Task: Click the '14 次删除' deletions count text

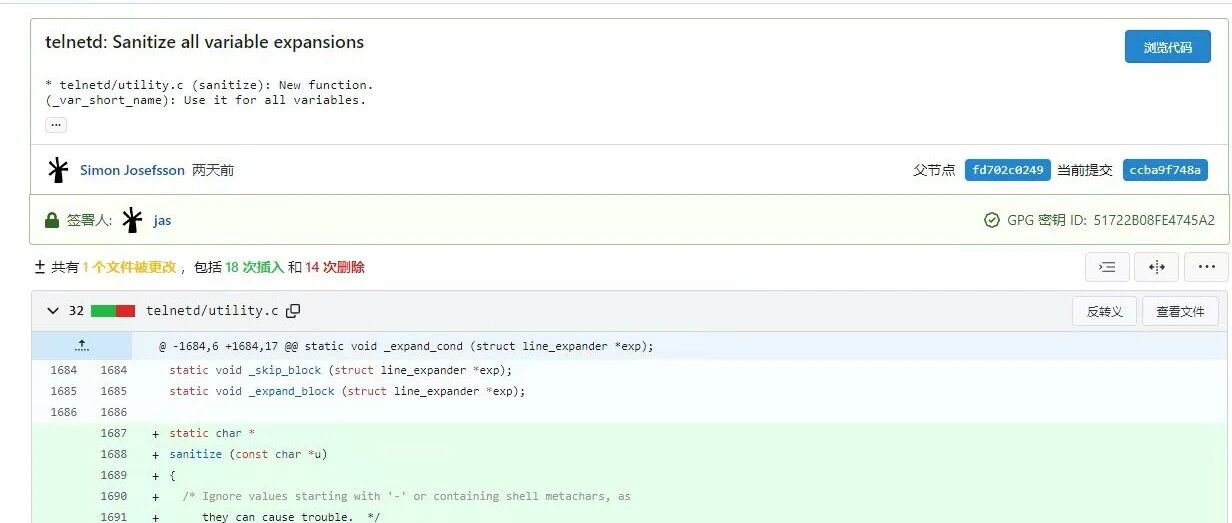Action: click(335, 267)
